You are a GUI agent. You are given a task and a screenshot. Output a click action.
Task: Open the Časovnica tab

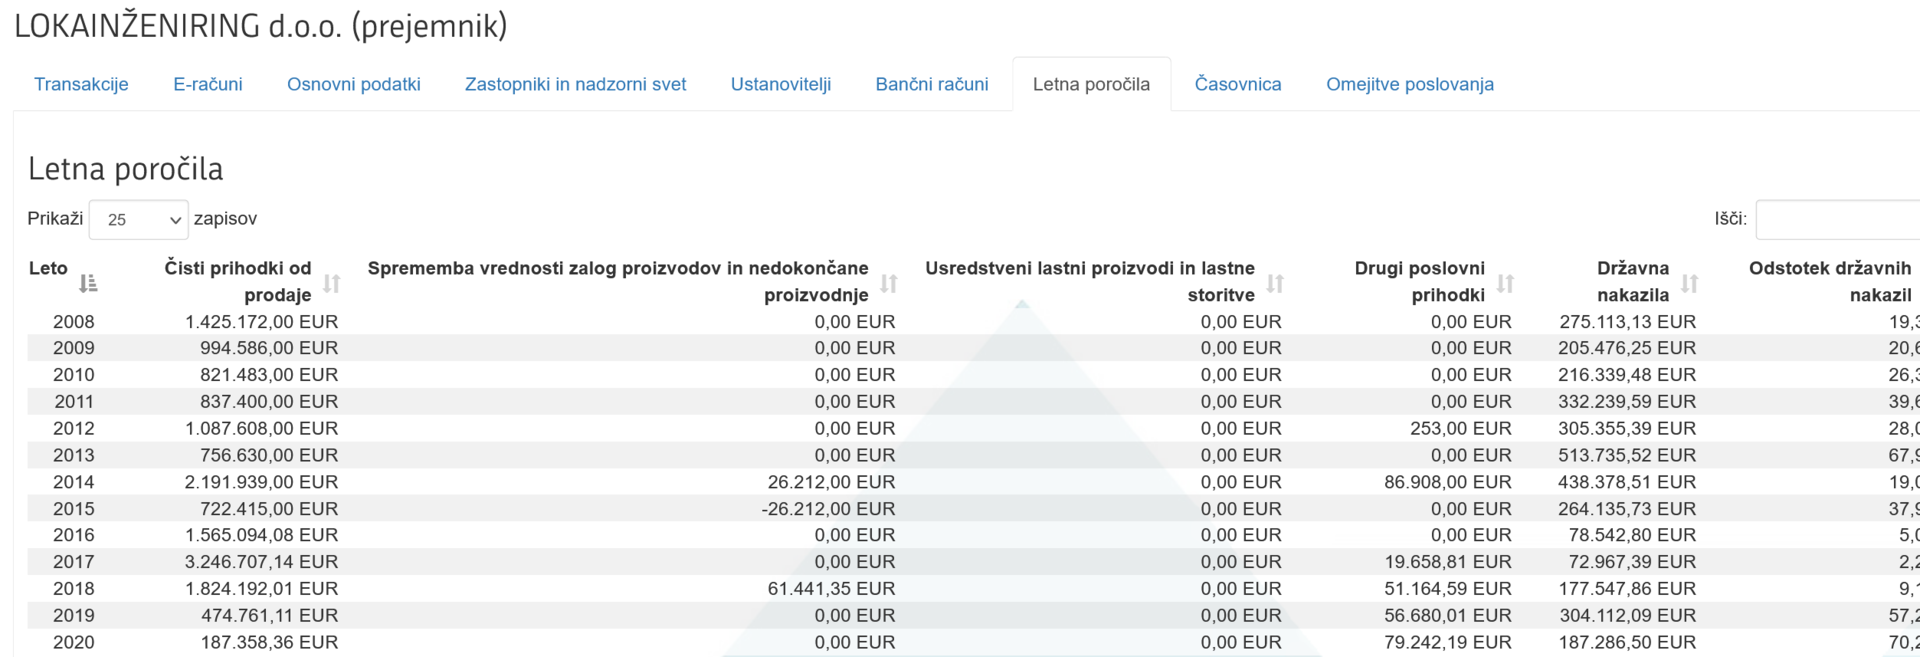[x=1238, y=84]
